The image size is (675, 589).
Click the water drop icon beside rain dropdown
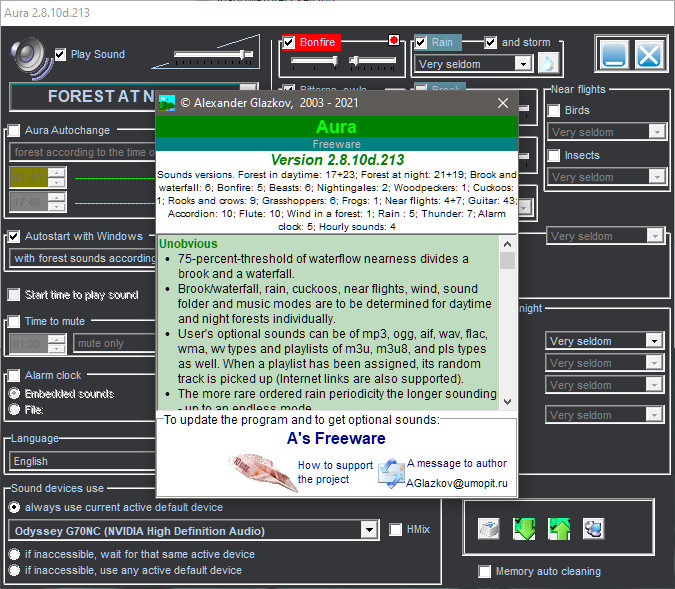tap(549, 64)
